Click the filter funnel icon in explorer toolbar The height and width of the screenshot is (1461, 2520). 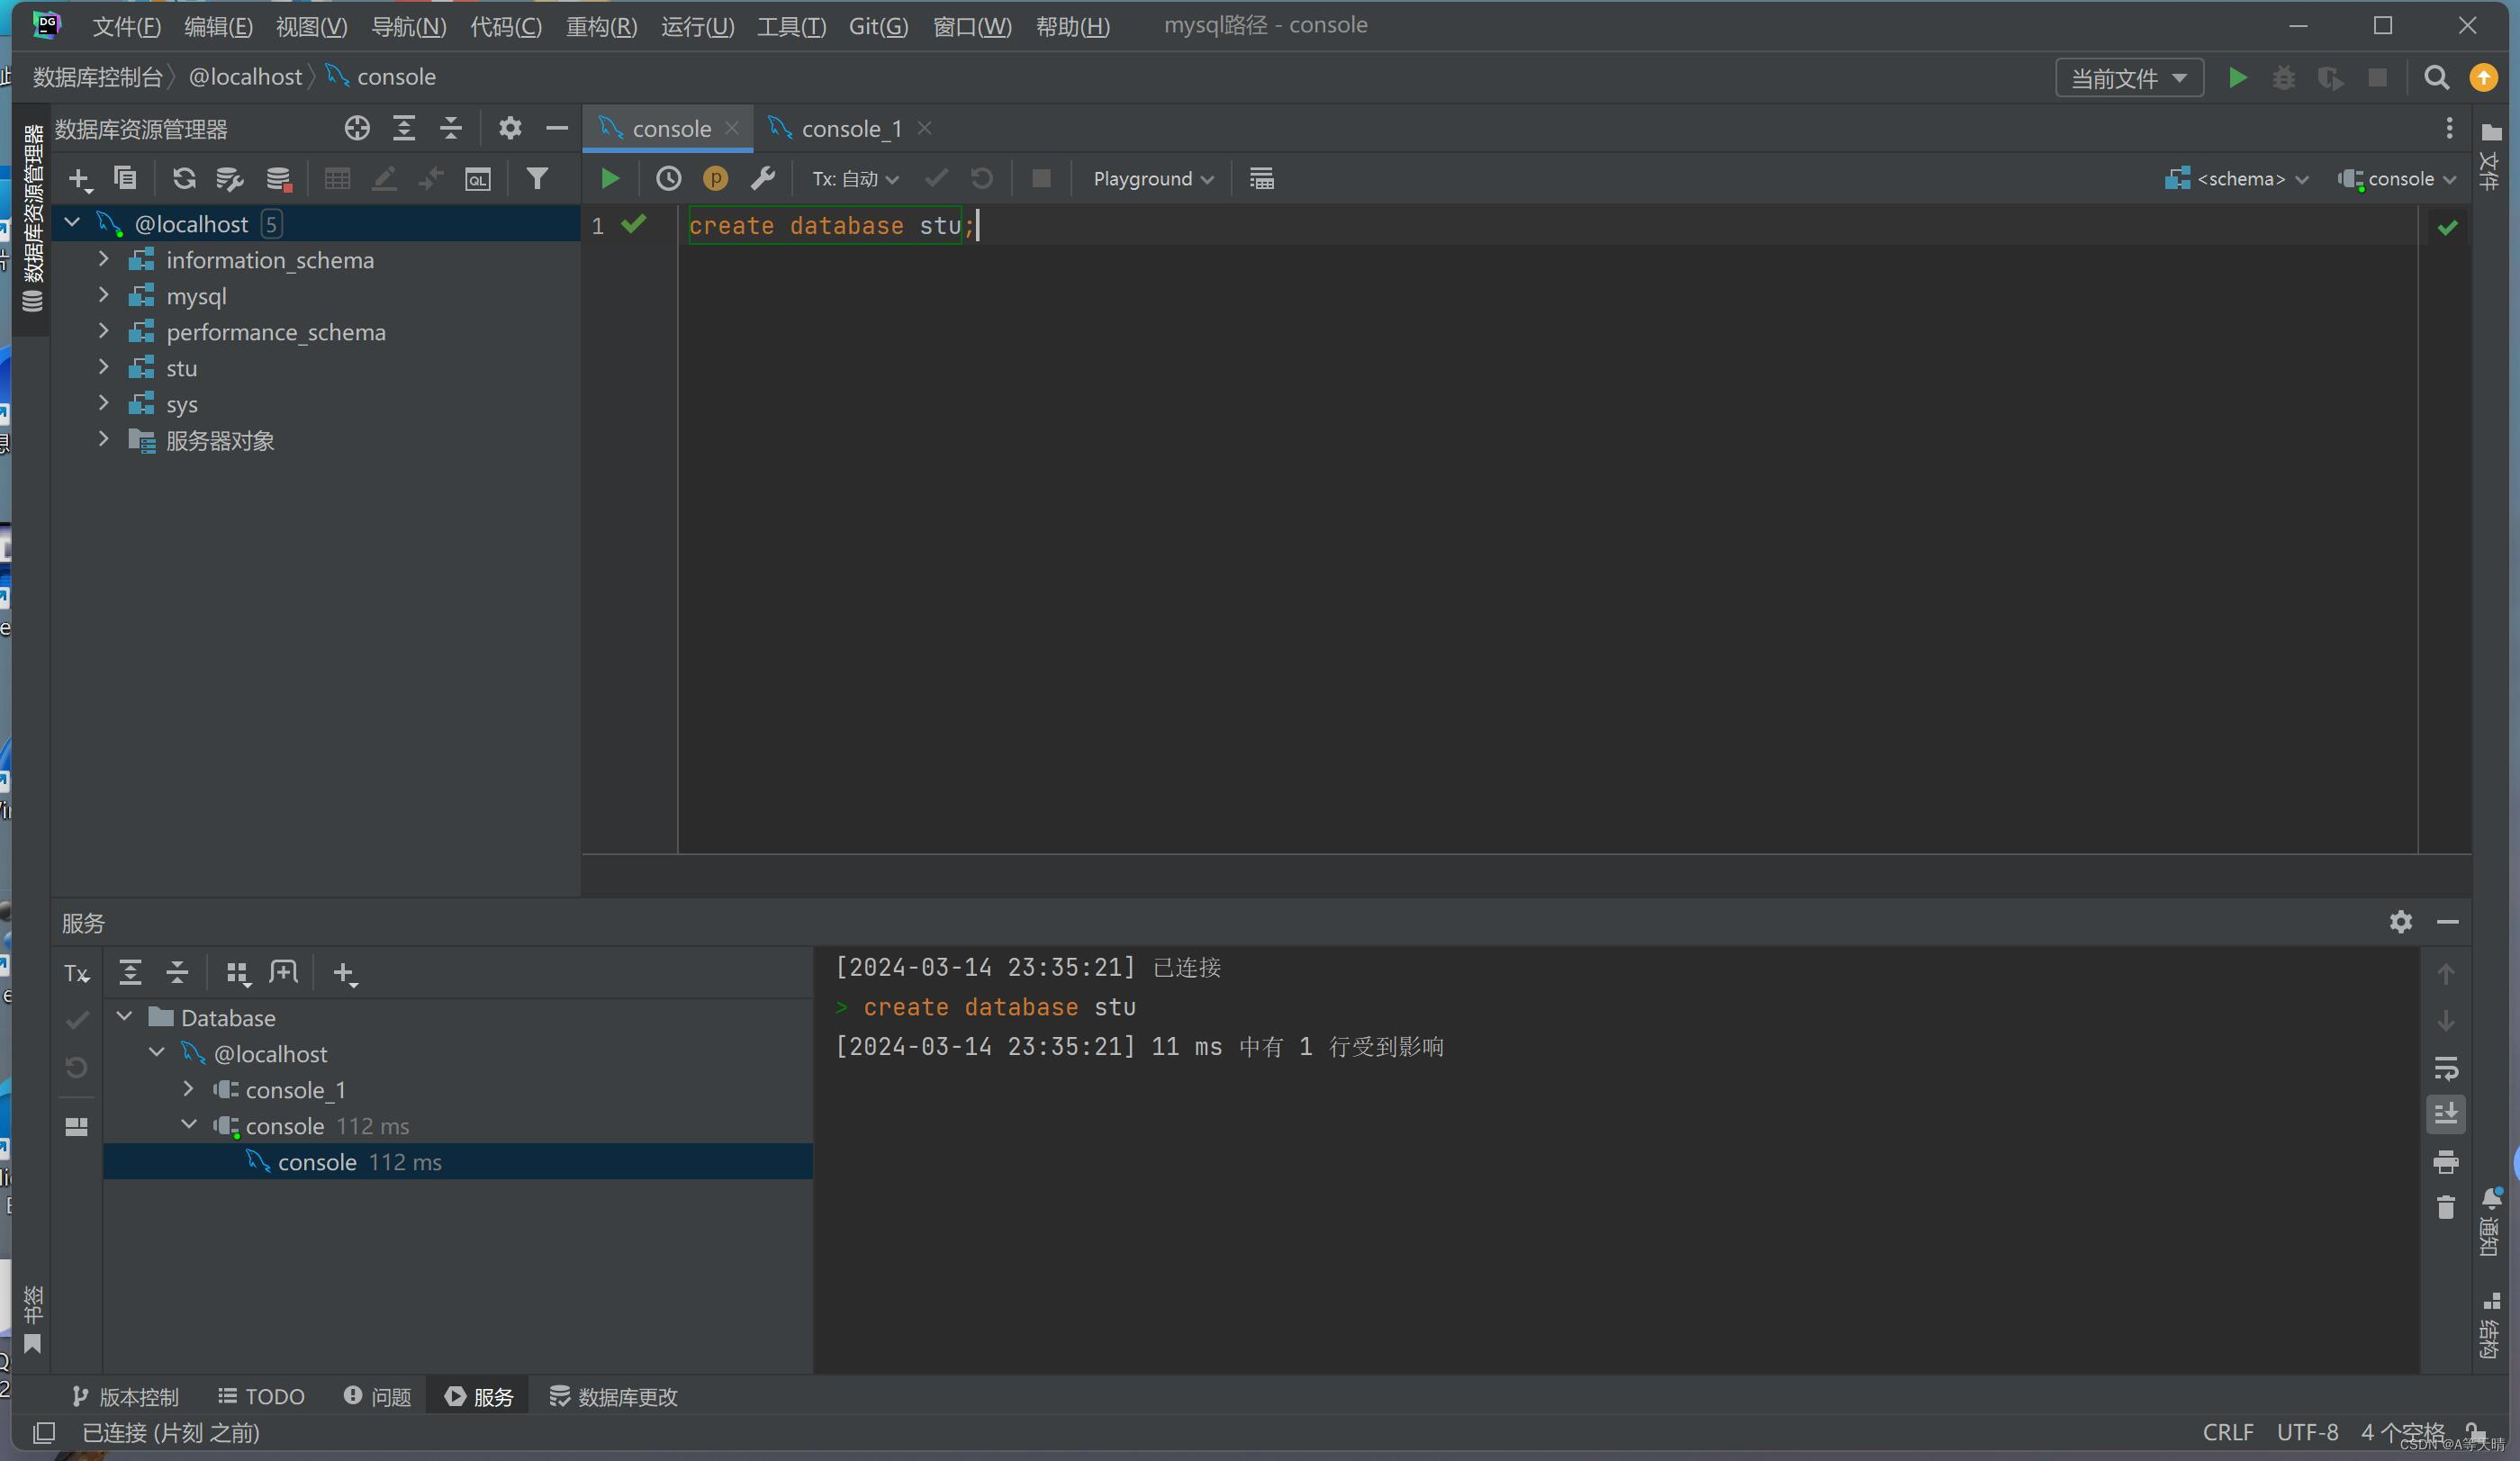(x=537, y=179)
